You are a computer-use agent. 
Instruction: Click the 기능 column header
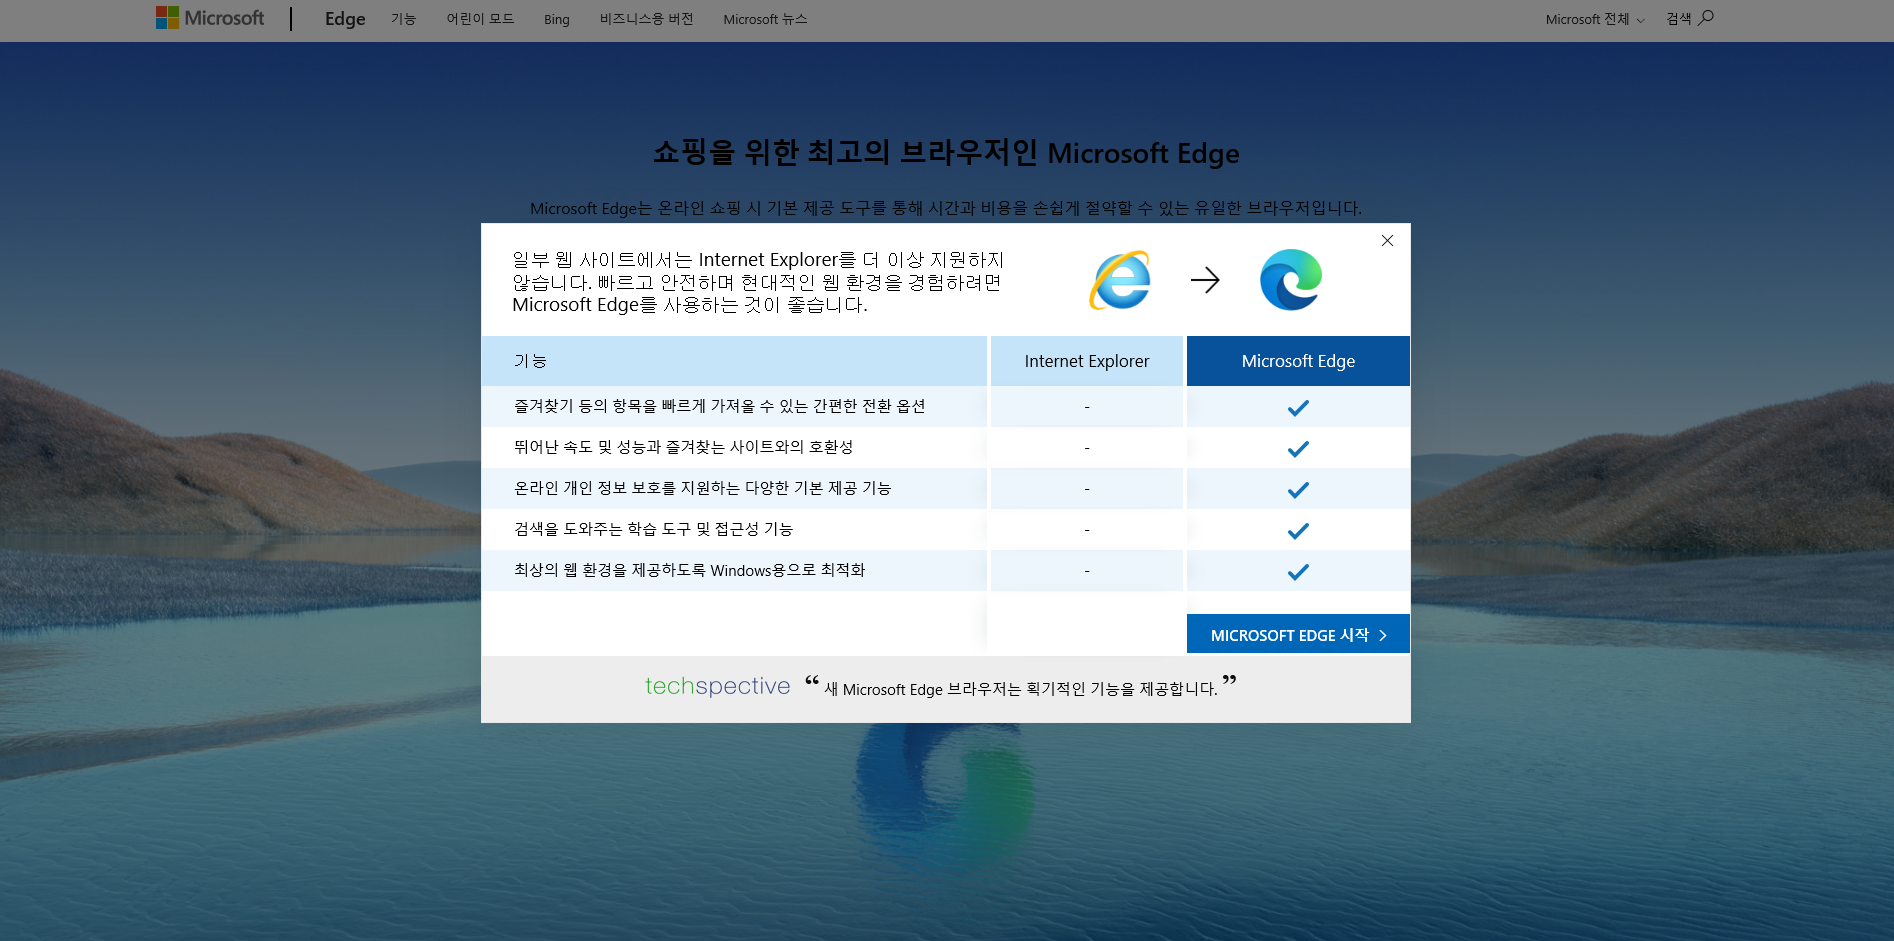(734, 361)
